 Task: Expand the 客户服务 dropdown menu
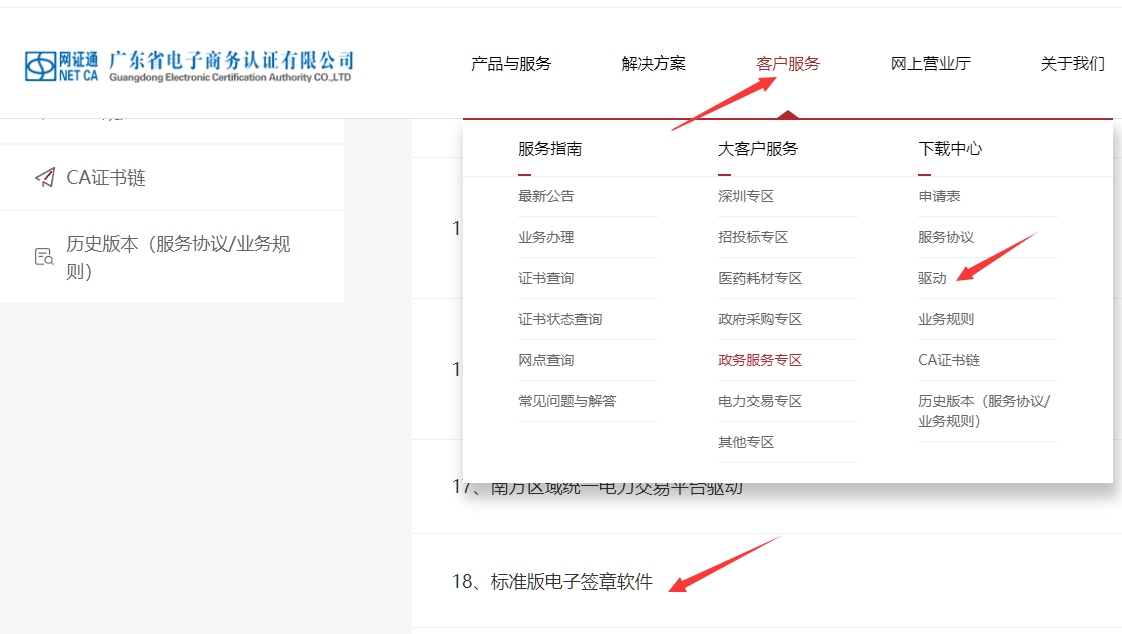point(788,64)
